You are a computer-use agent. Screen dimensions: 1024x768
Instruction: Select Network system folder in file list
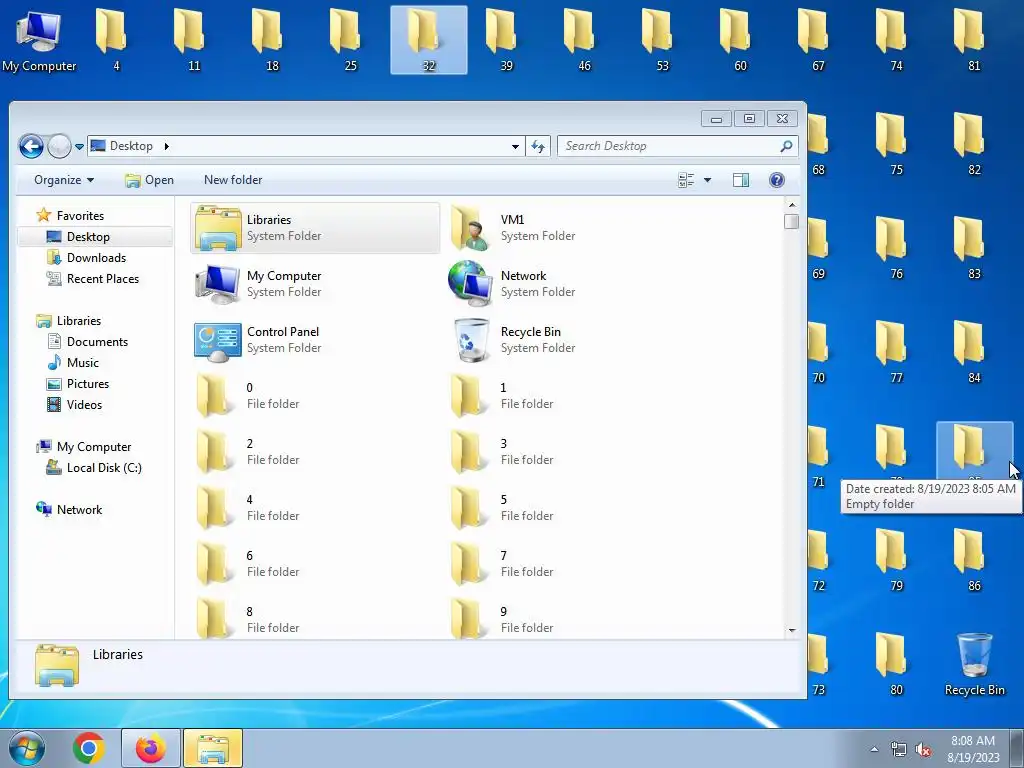[569, 283]
